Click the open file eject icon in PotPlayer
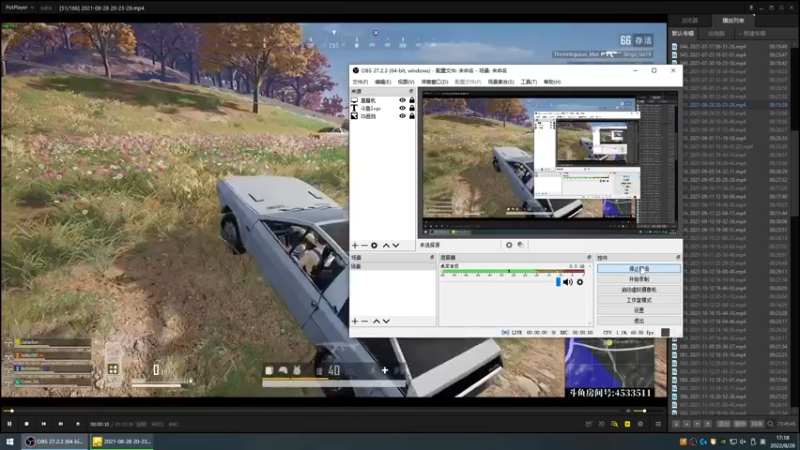Viewport: 800px width, 450px height. click(x=78, y=424)
